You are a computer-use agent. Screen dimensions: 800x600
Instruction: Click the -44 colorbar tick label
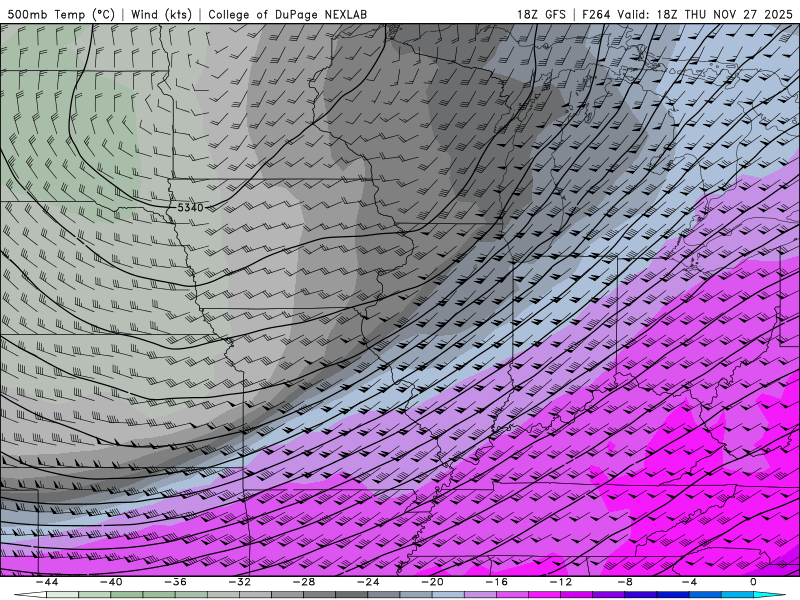47,582
